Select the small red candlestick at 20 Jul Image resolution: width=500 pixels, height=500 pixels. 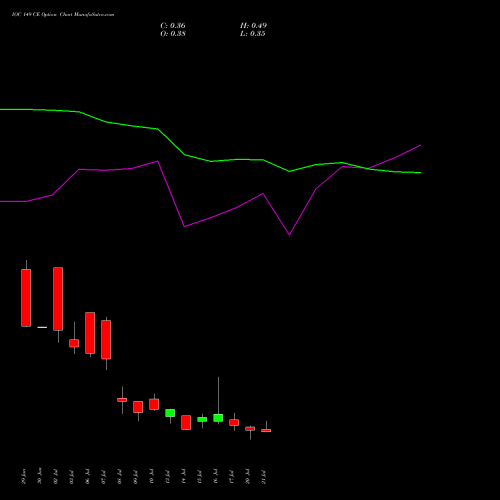tap(250, 429)
